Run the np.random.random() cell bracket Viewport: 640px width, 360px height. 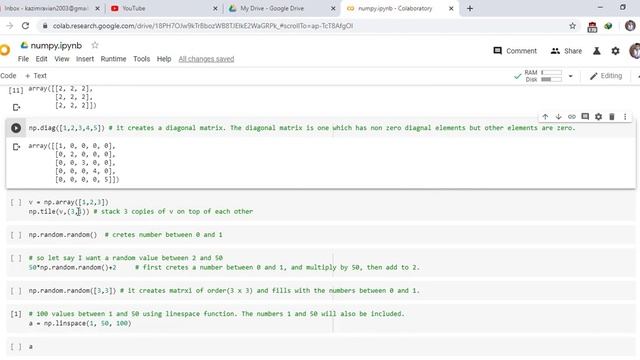16,235
